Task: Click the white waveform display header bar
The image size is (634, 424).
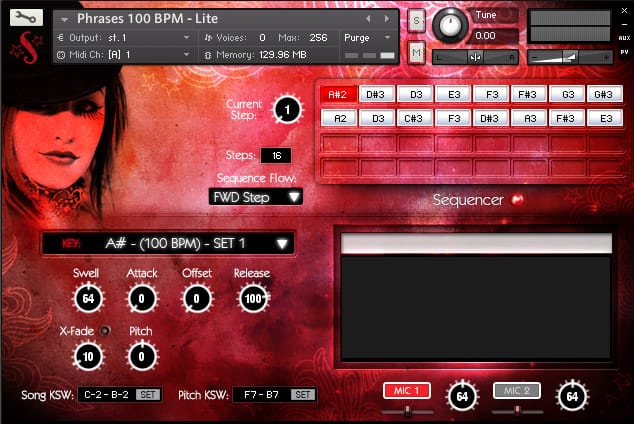Action: (476, 243)
